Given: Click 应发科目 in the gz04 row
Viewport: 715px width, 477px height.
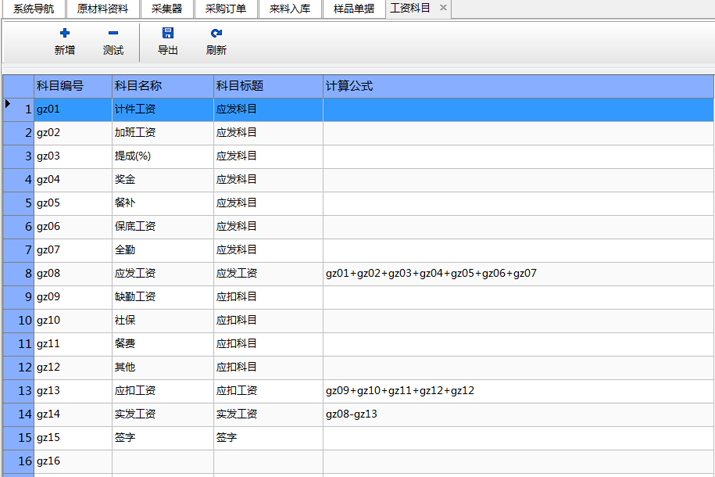Looking at the screenshot, I should coord(268,180).
